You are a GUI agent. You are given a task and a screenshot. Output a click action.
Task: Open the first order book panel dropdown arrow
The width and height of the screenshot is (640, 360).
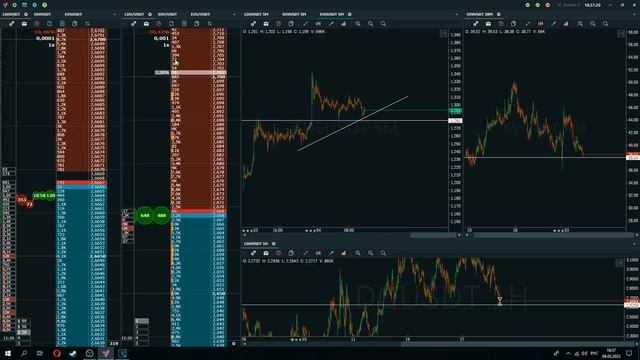point(114,14)
